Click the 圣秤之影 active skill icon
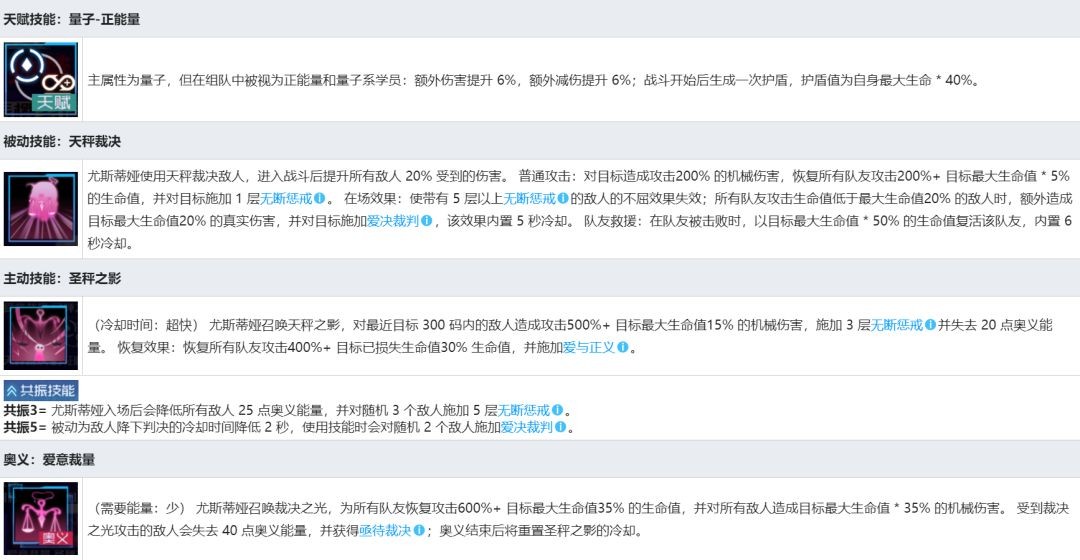Image resolution: width=1080 pixels, height=560 pixels. [x=41, y=335]
